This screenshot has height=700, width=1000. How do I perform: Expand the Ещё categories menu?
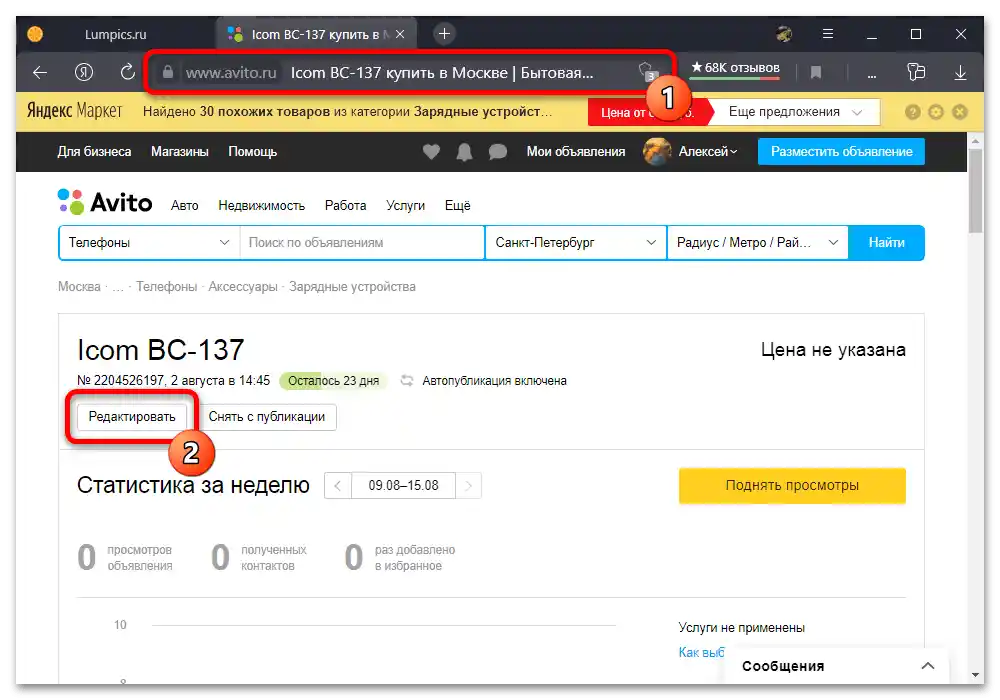pos(457,205)
